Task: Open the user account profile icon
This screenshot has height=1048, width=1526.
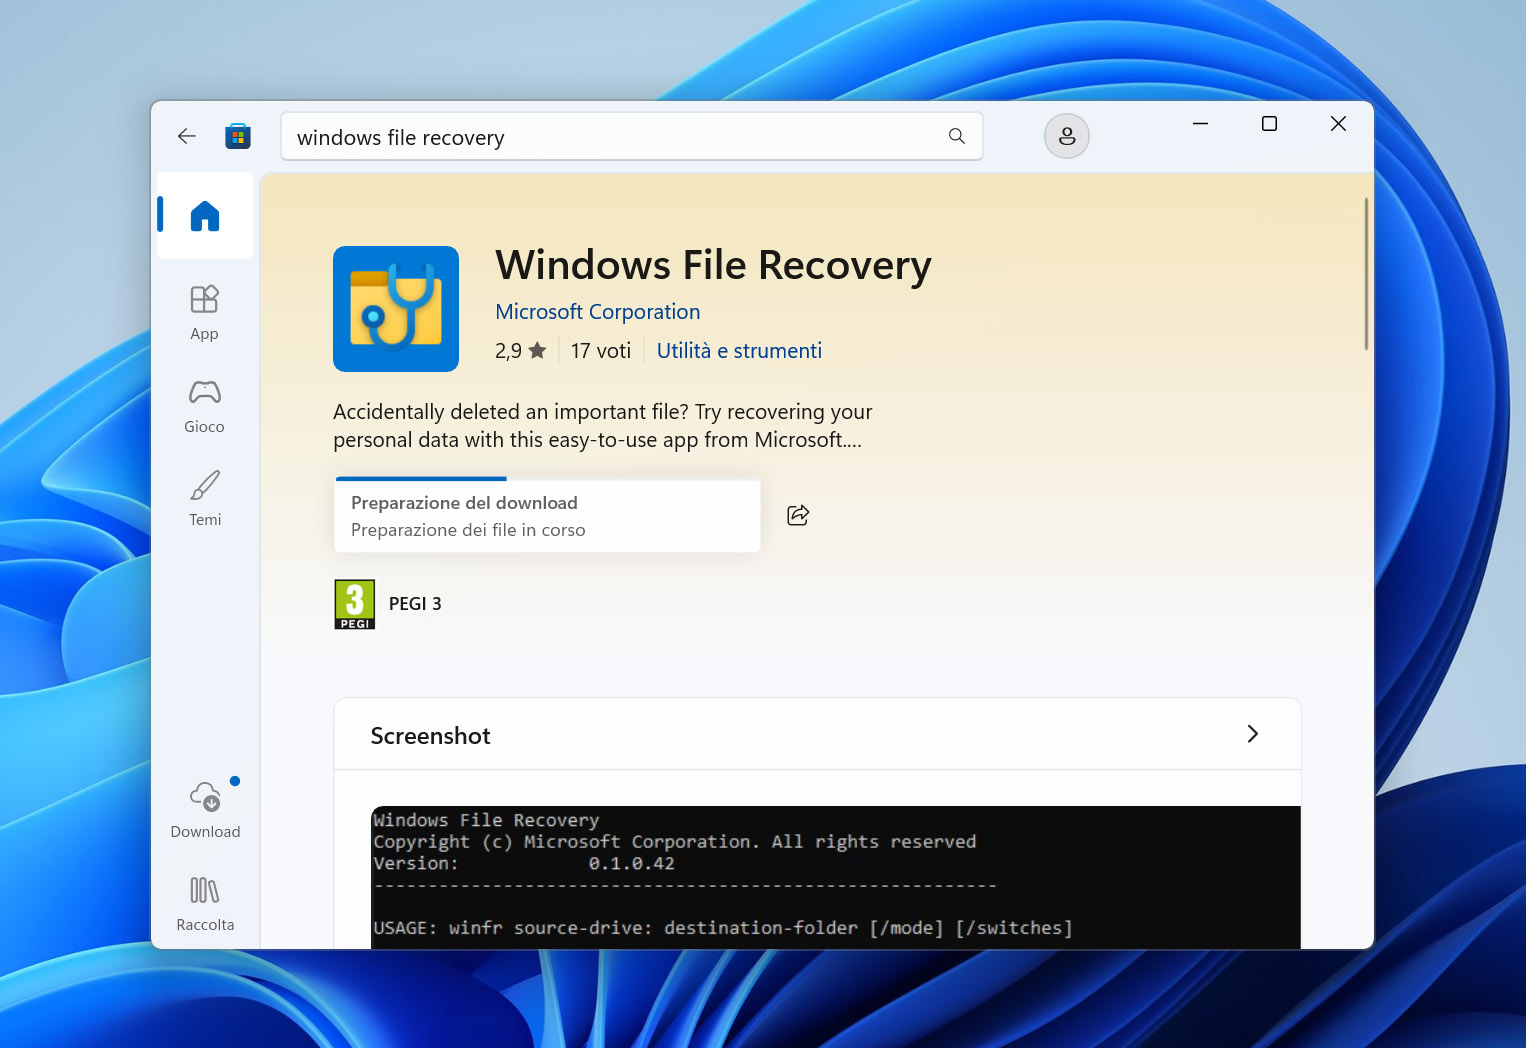Action: click(1067, 136)
